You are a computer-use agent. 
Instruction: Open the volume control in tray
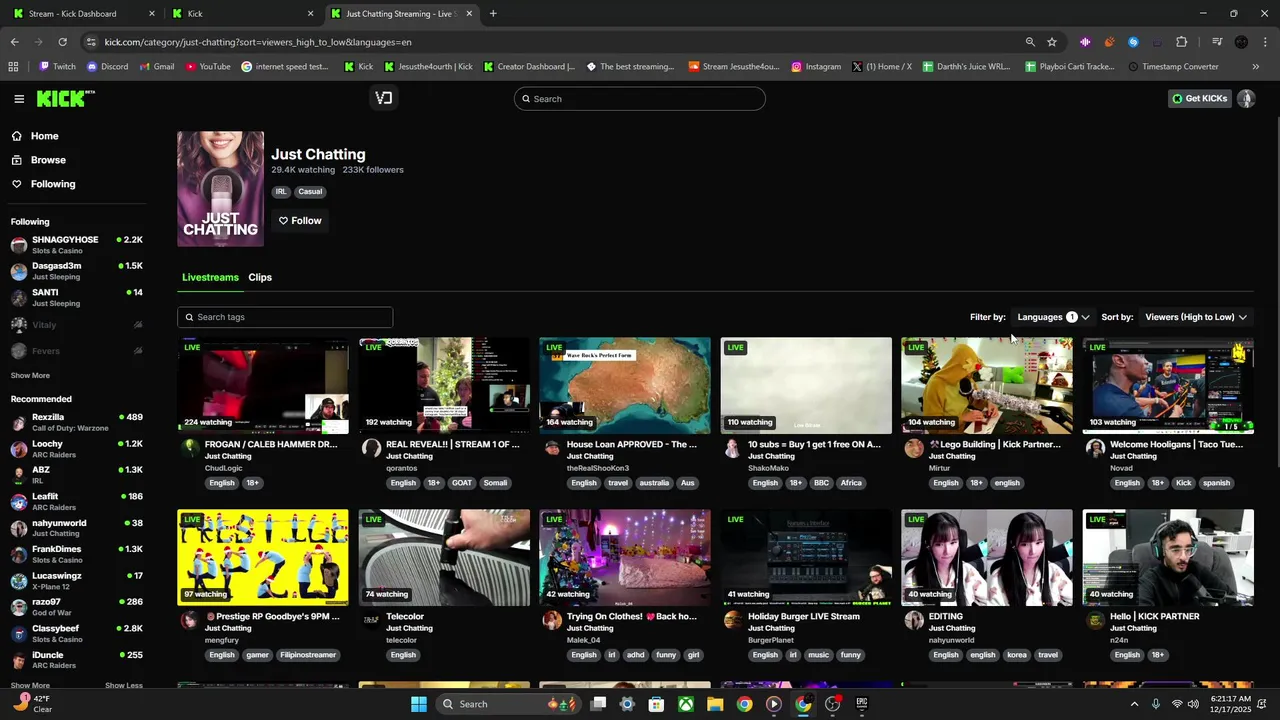pos(1193,704)
